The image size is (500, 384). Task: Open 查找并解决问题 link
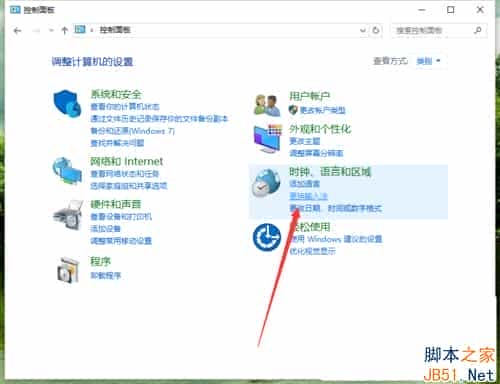(117, 143)
